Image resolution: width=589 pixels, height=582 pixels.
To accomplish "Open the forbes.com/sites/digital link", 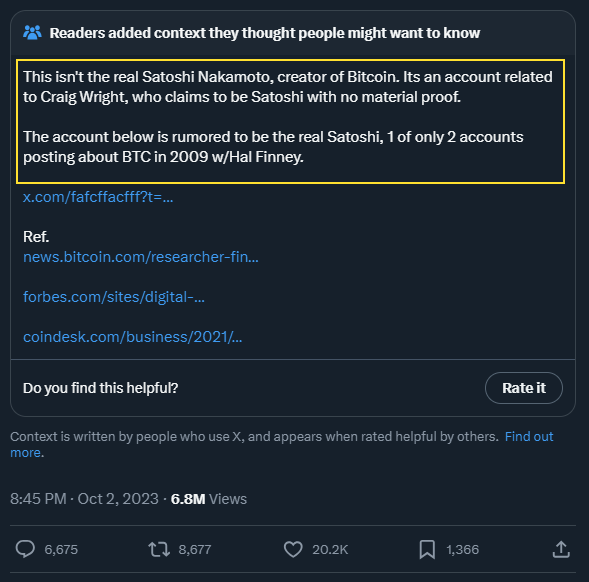I will 114,297.
